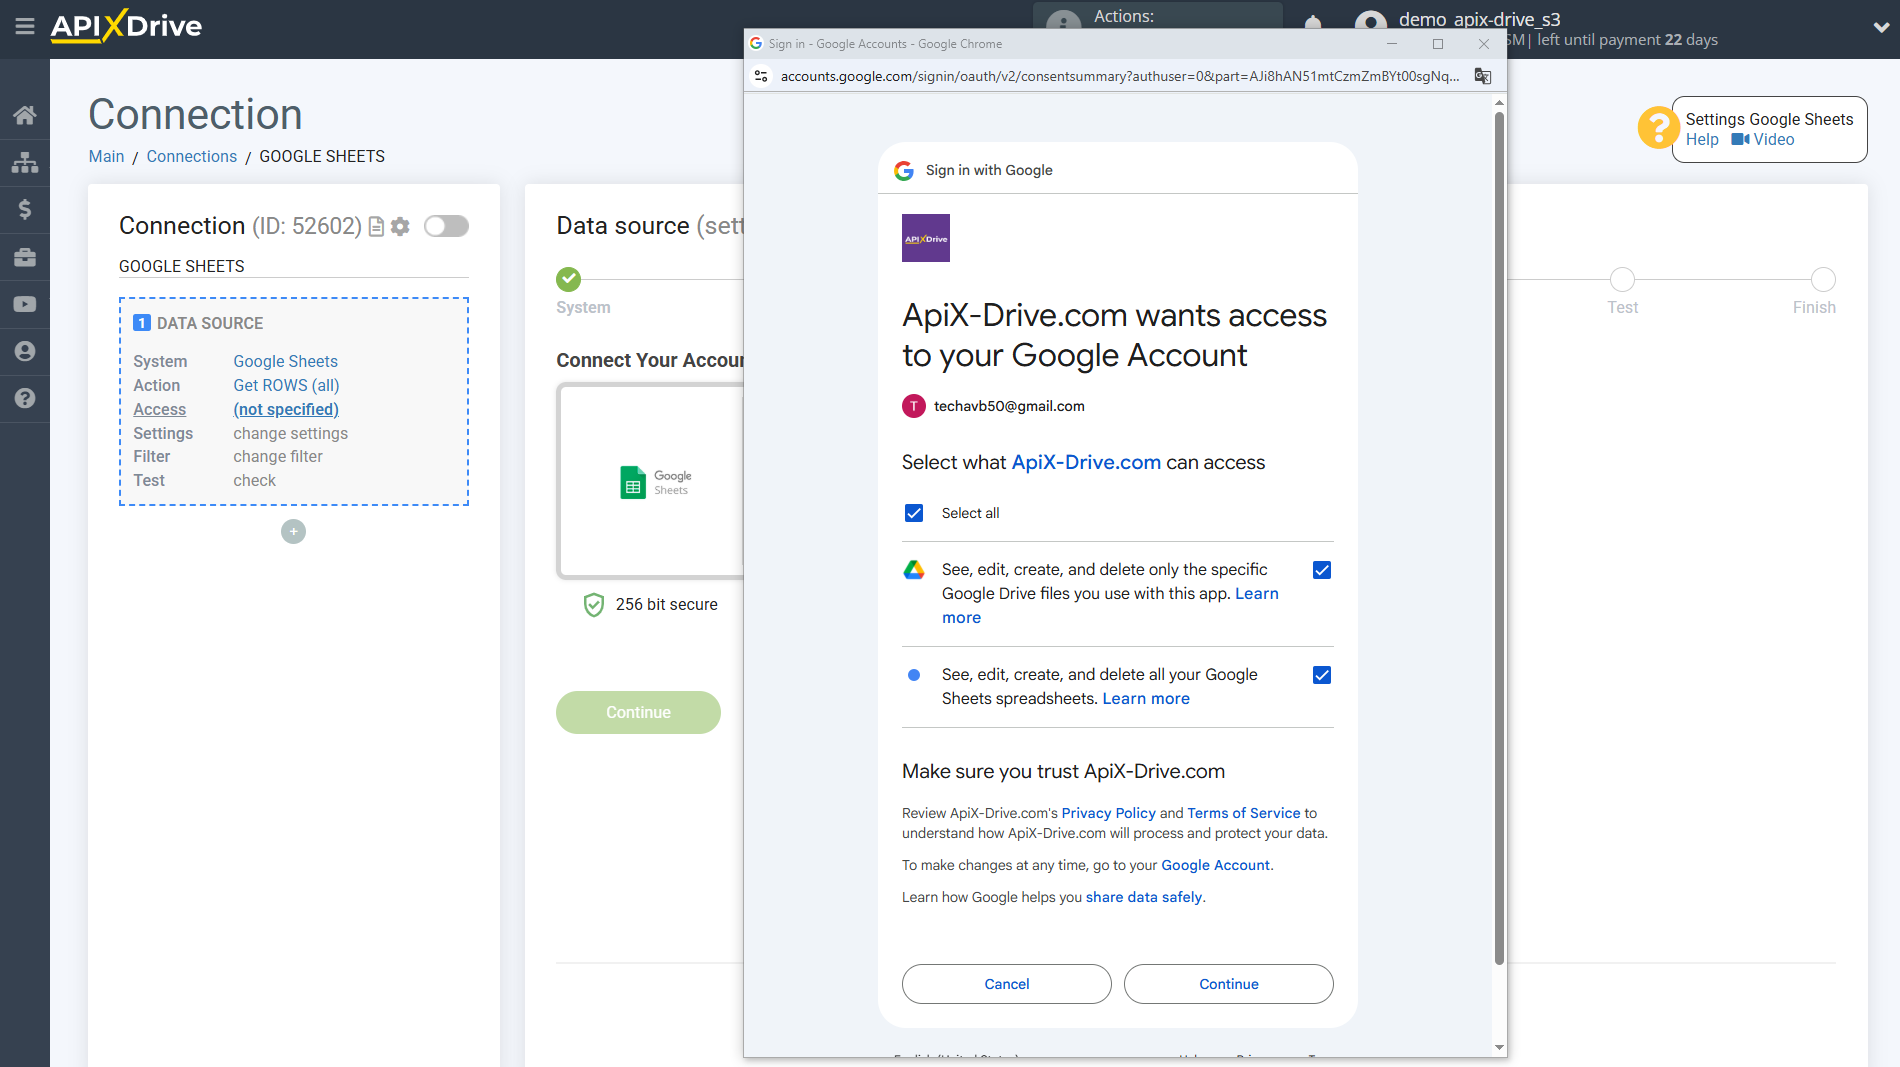Open the connections hierarchy icon in sidebar
The image size is (1900, 1067).
click(x=25, y=162)
